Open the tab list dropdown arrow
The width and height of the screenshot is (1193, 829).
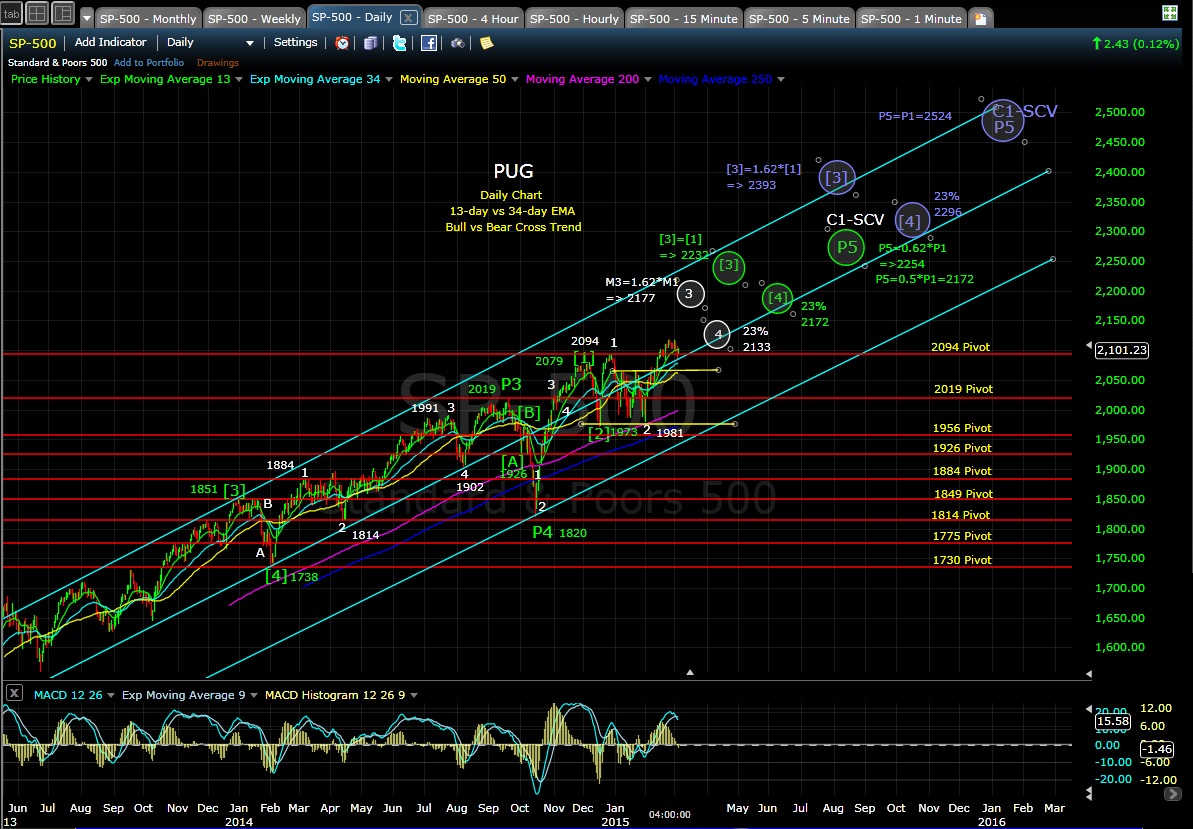click(86, 18)
